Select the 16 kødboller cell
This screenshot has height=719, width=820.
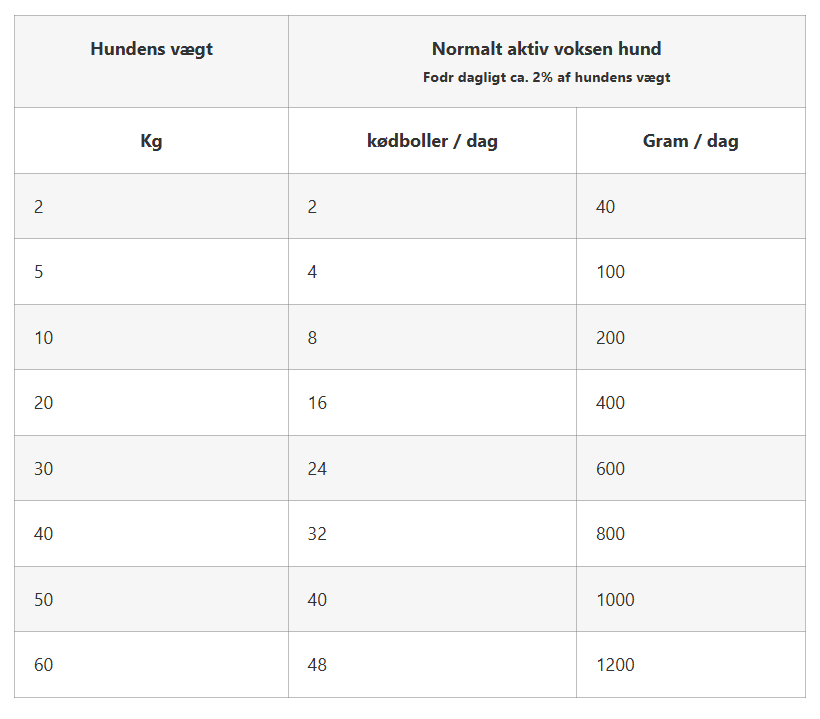tap(432, 403)
